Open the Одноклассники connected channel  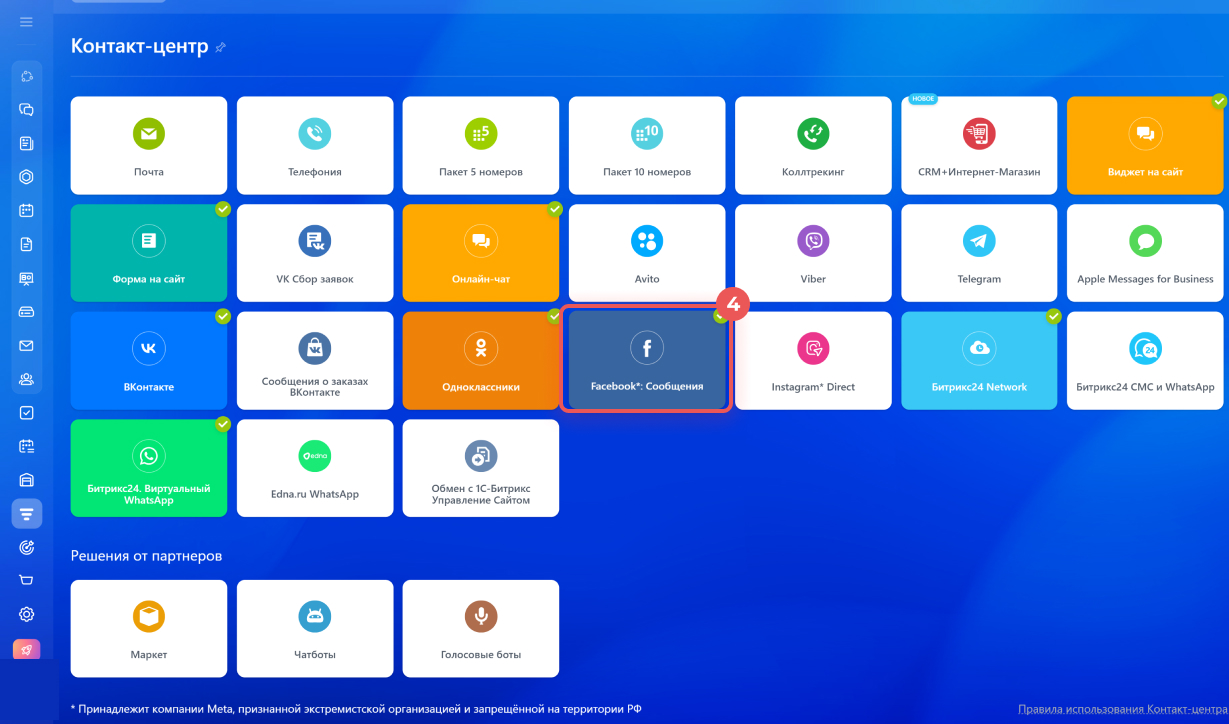click(480, 360)
